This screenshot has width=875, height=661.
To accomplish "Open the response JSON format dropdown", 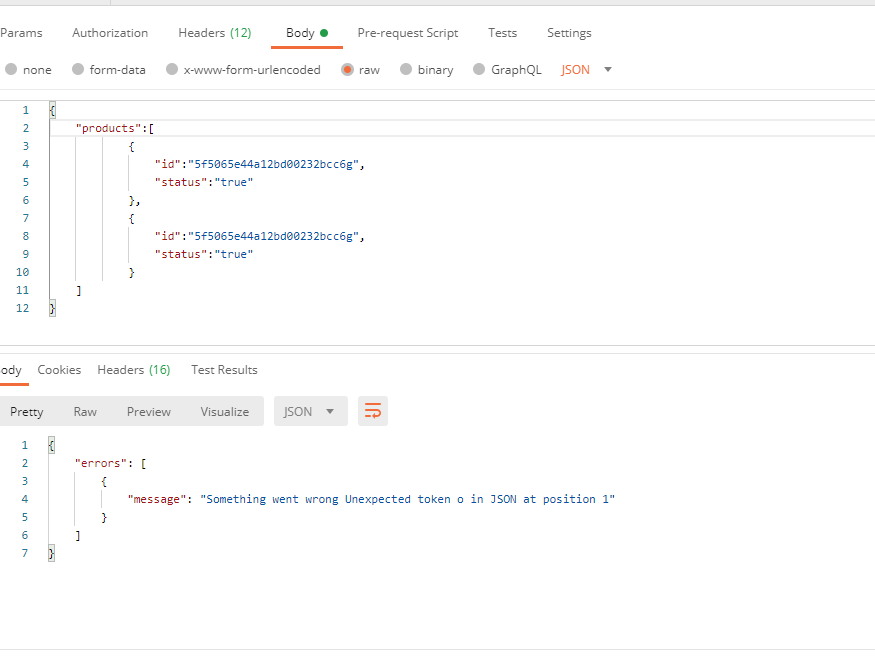I will (311, 412).
